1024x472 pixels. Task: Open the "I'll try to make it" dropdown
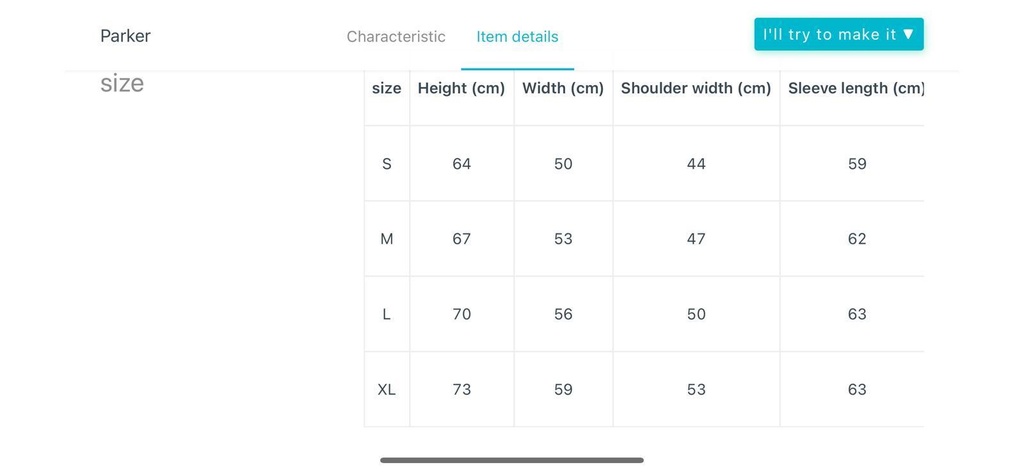[838, 34]
